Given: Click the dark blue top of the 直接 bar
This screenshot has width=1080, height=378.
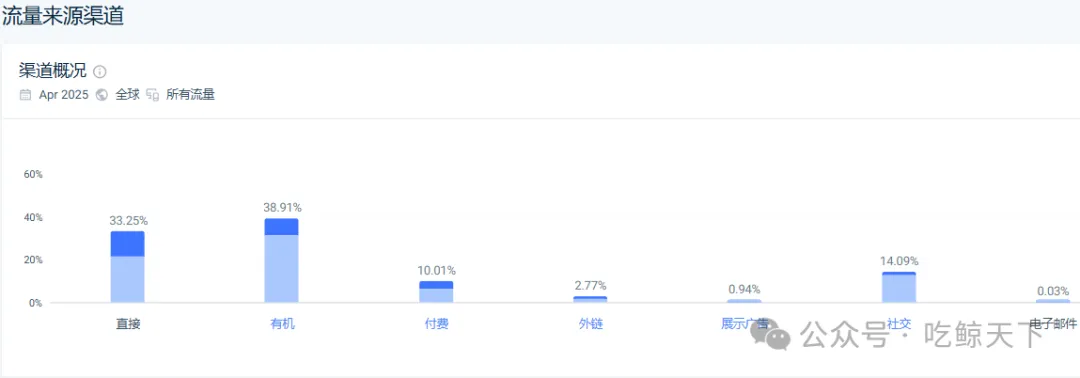Looking at the screenshot, I should (127, 244).
